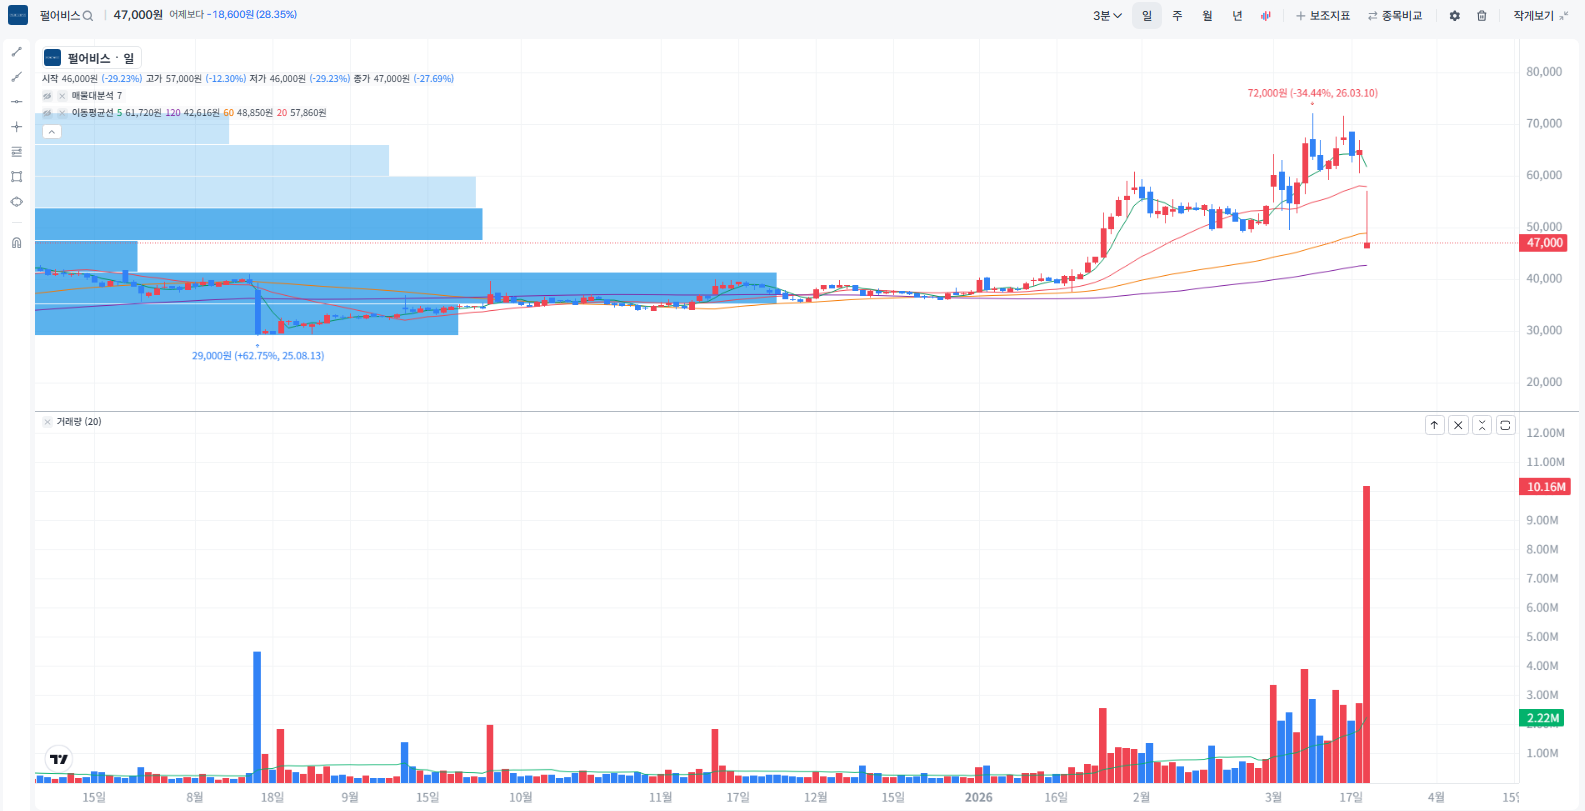Hide the 매물대분석 indicator
Viewport: 1585px width, 811px height.
pyautogui.click(x=47, y=96)
